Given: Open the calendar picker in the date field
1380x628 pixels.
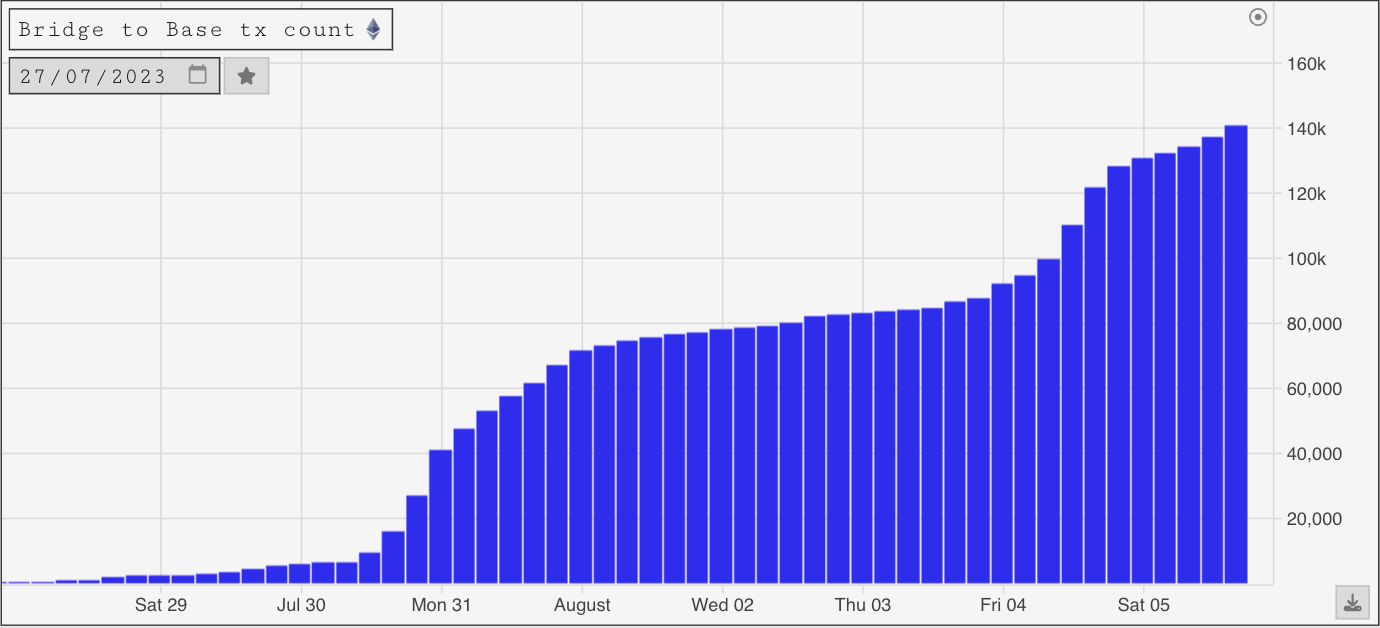Looking at the screenshot, I should click(198, 75).
